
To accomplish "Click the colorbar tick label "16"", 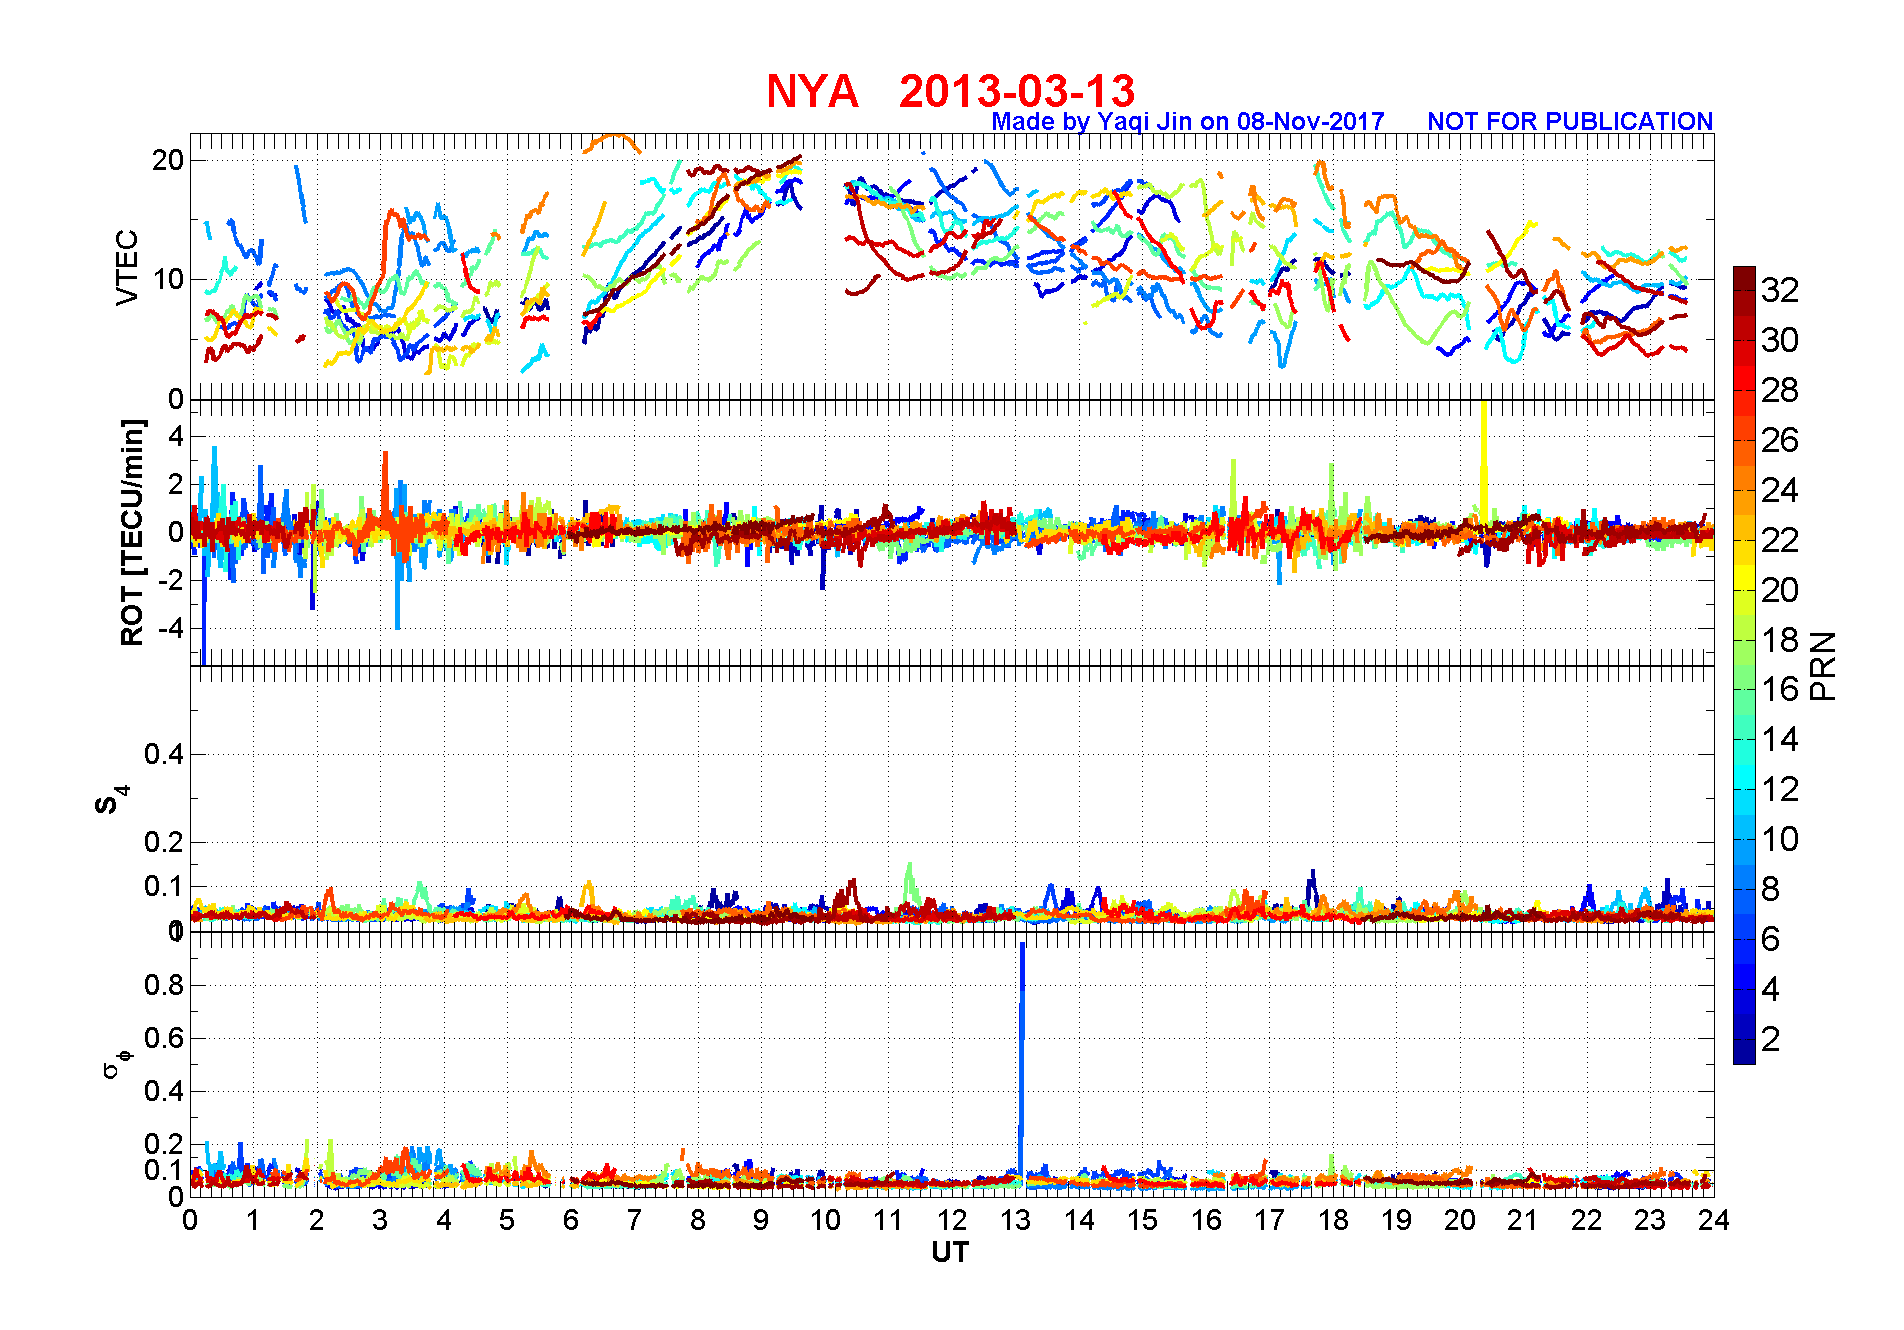I will [x=1780, y=689].
